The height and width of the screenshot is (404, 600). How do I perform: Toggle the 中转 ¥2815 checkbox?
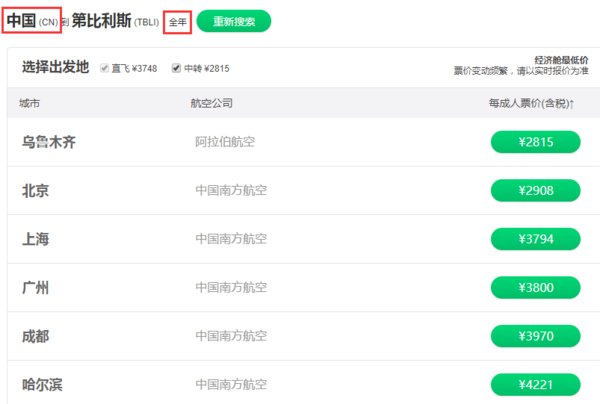click(x=177, y=68)
